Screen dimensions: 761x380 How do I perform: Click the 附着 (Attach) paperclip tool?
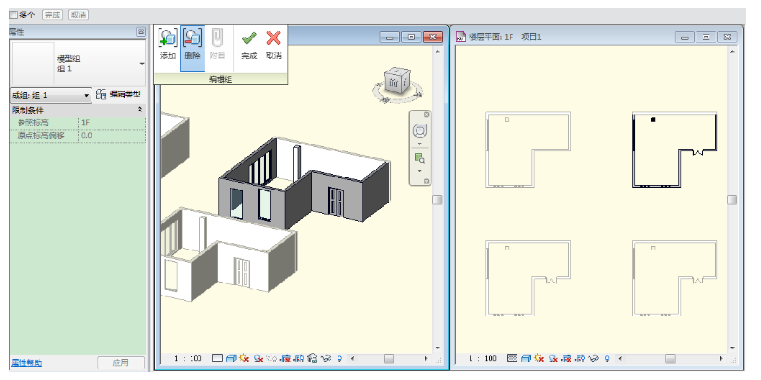217,45
